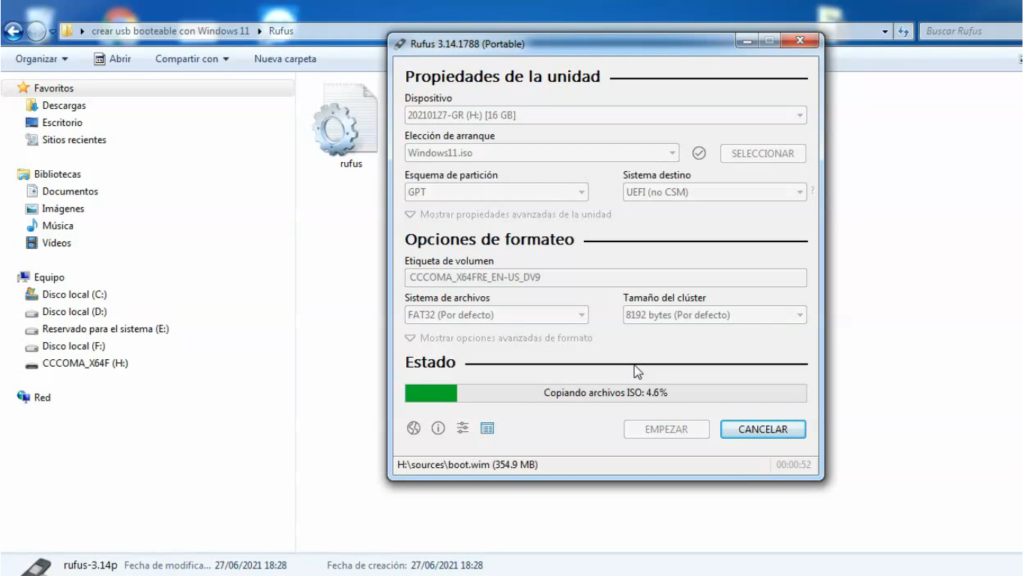This screenshot has height=576, width=1024.
Task: Expand the Dispositivo device dropdown
Action: pyautogui.click(x=798, y=115)
